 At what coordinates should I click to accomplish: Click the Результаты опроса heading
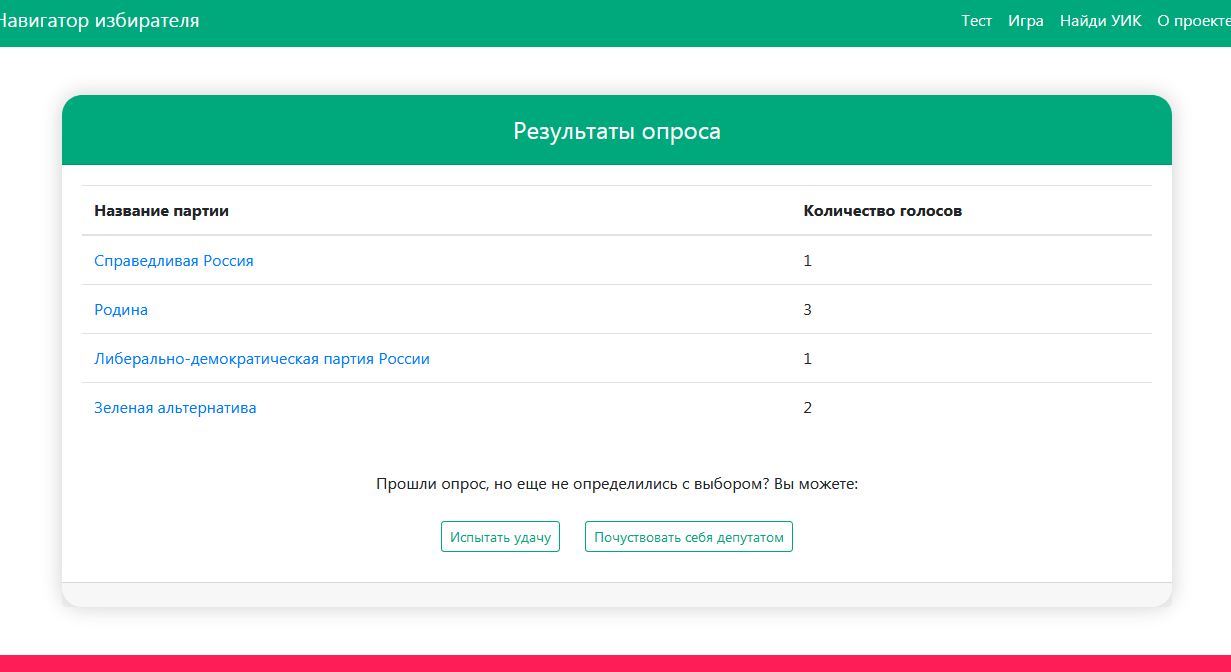point(617,131)
